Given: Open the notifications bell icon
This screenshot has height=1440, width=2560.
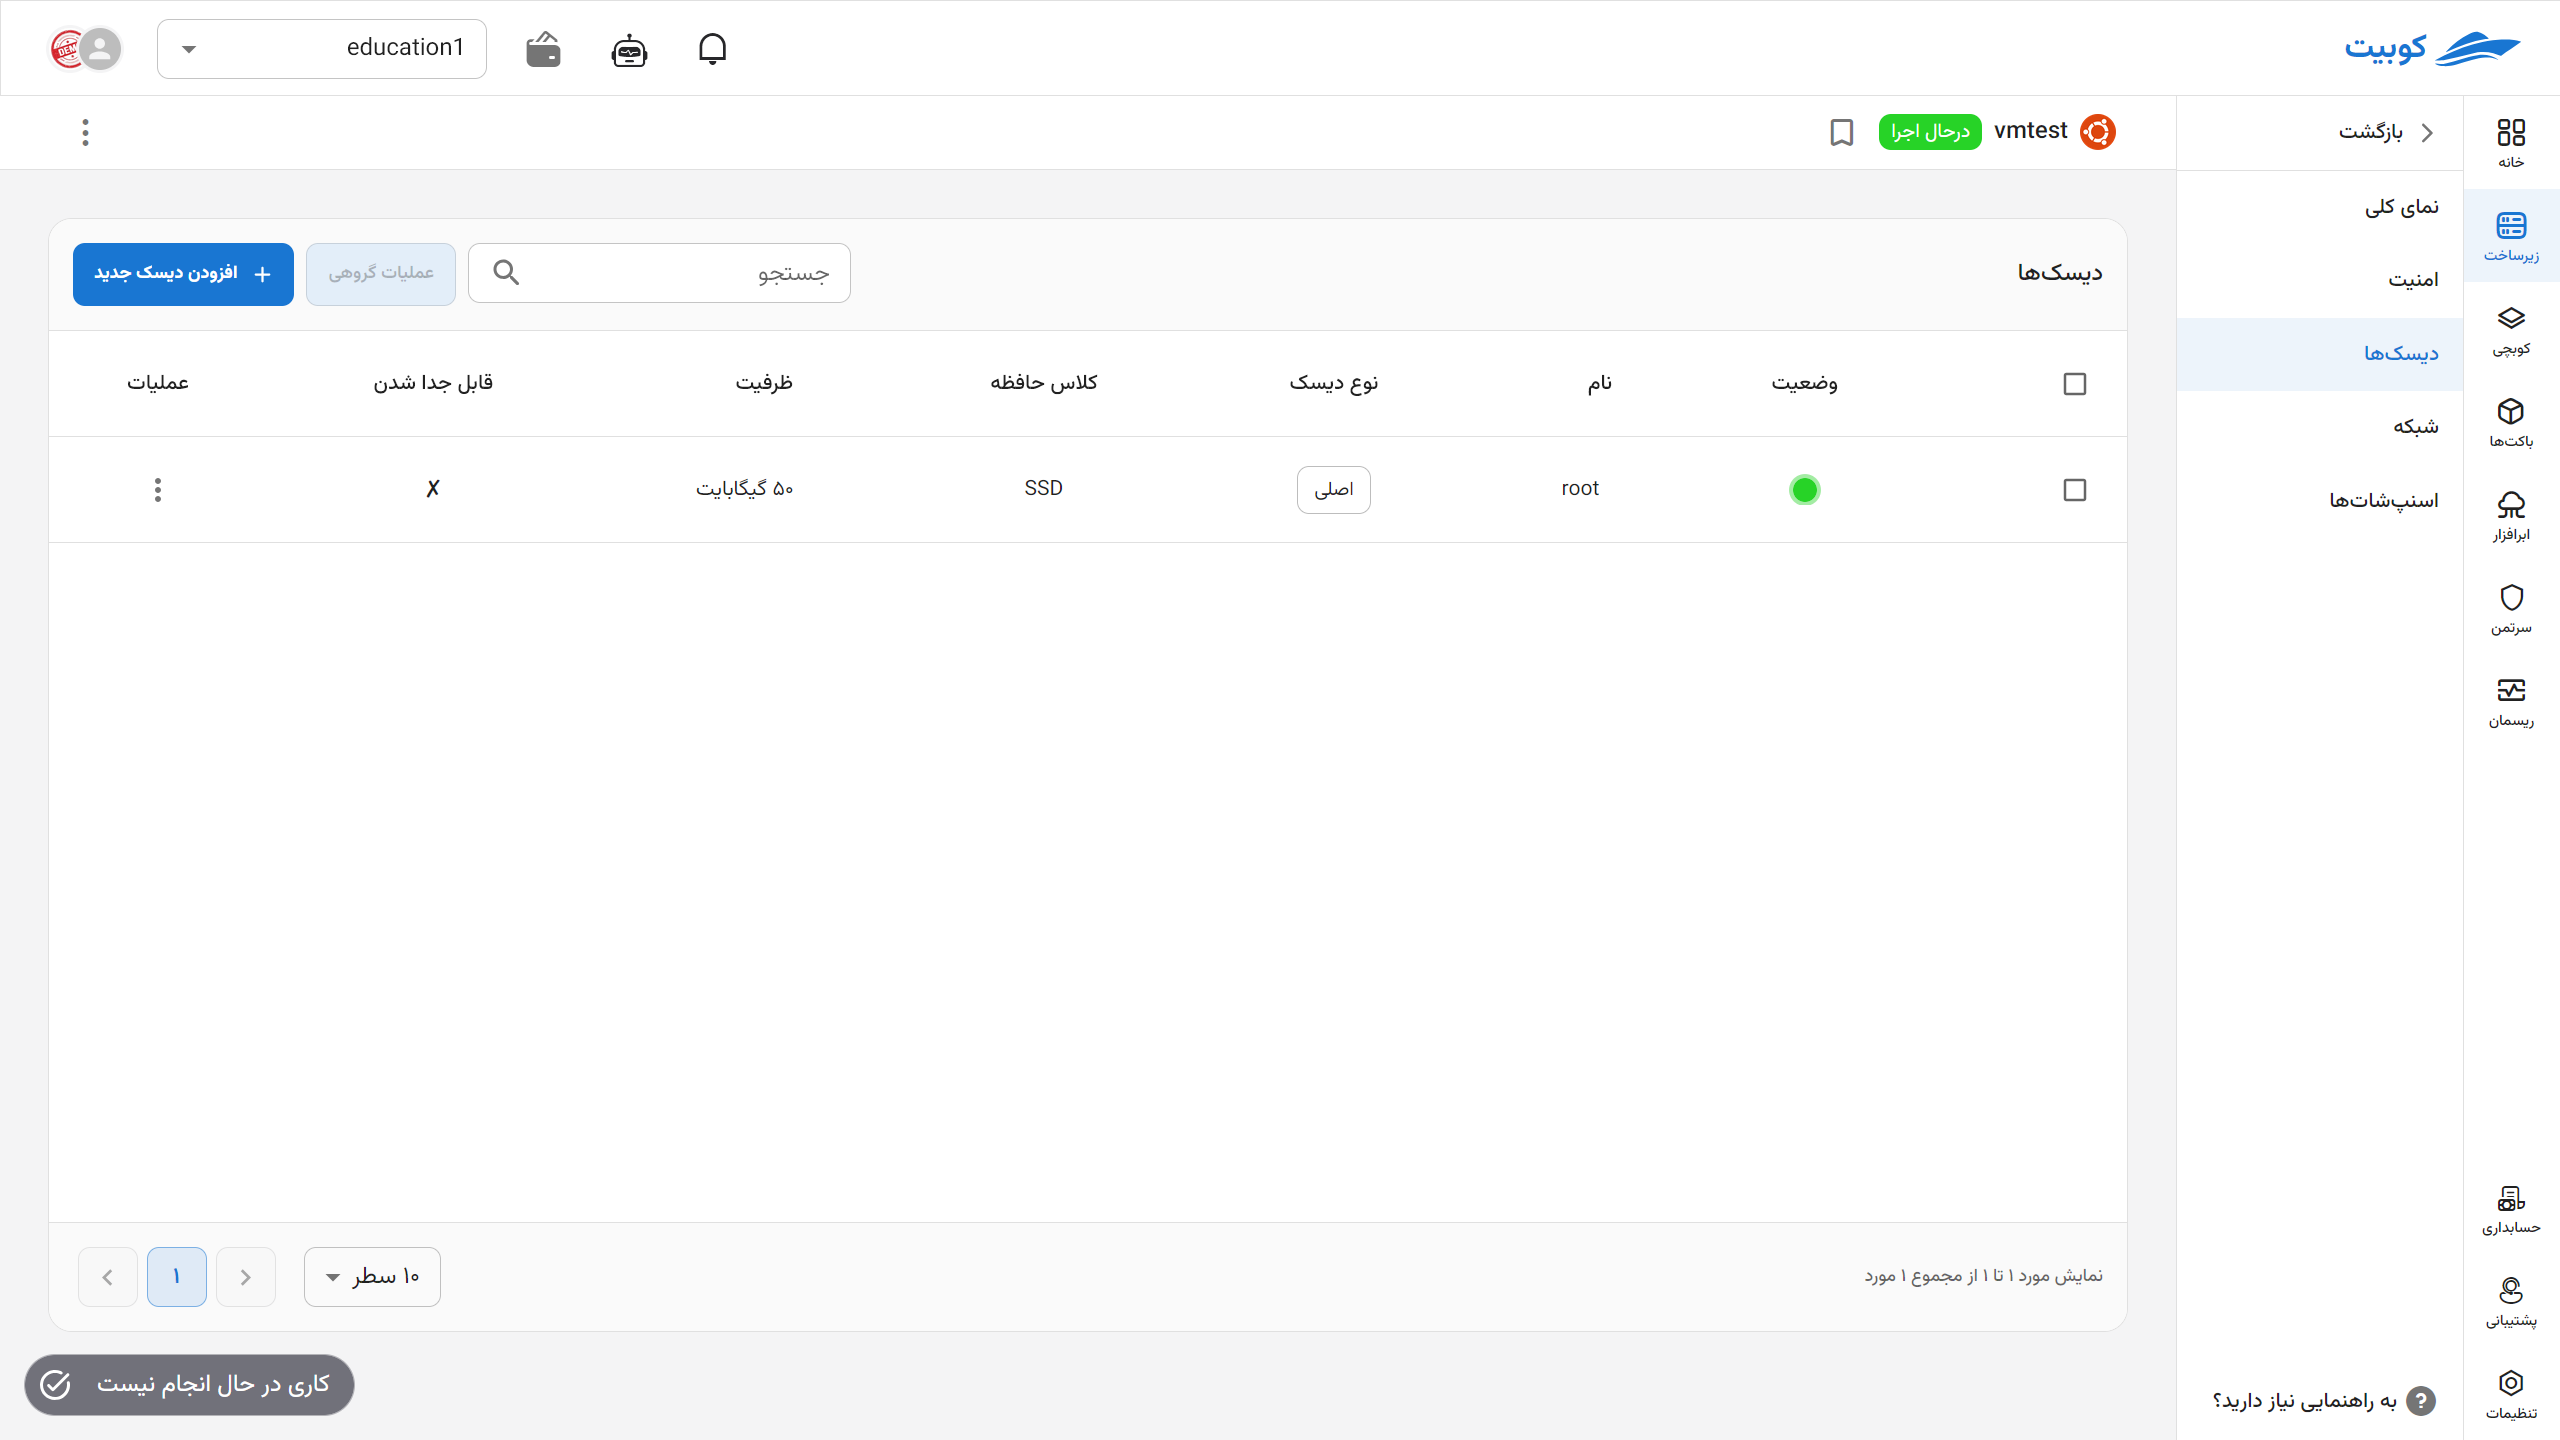Looking at the screenshot, I should 712,48.
